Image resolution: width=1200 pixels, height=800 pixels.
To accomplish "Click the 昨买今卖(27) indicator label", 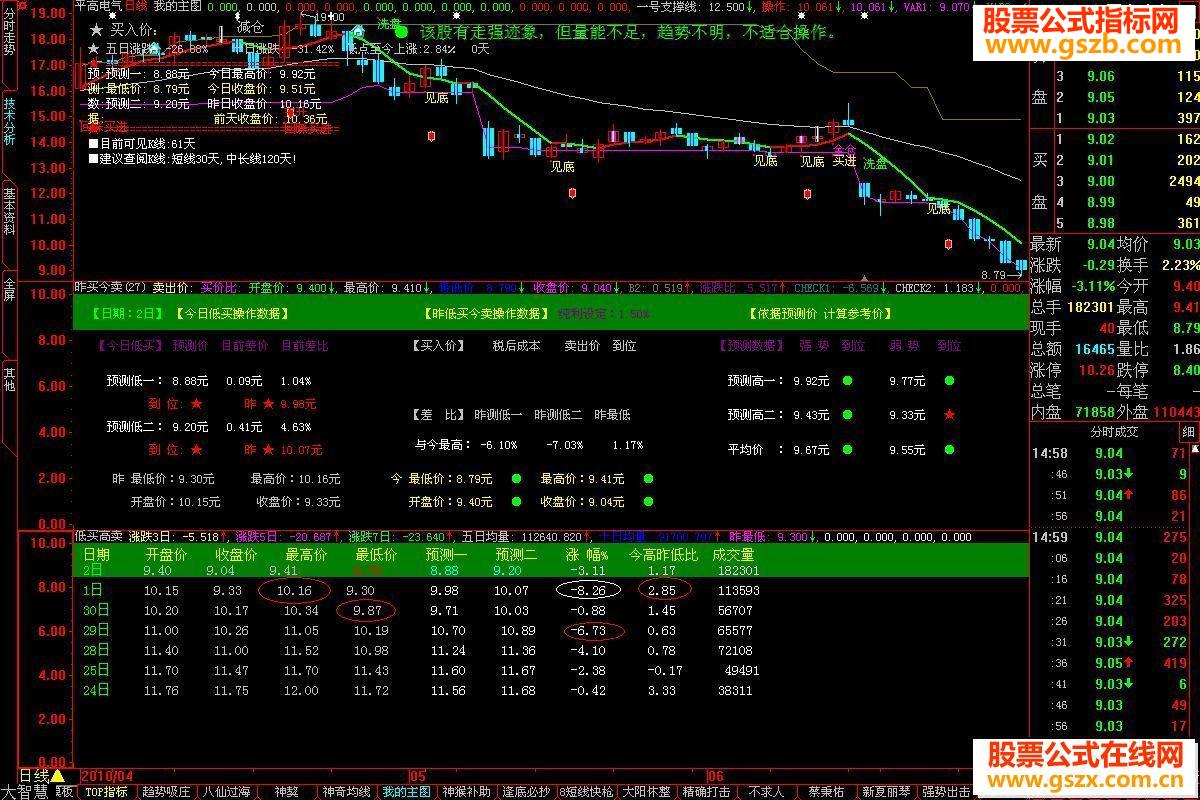I will [x=110, y=288].
